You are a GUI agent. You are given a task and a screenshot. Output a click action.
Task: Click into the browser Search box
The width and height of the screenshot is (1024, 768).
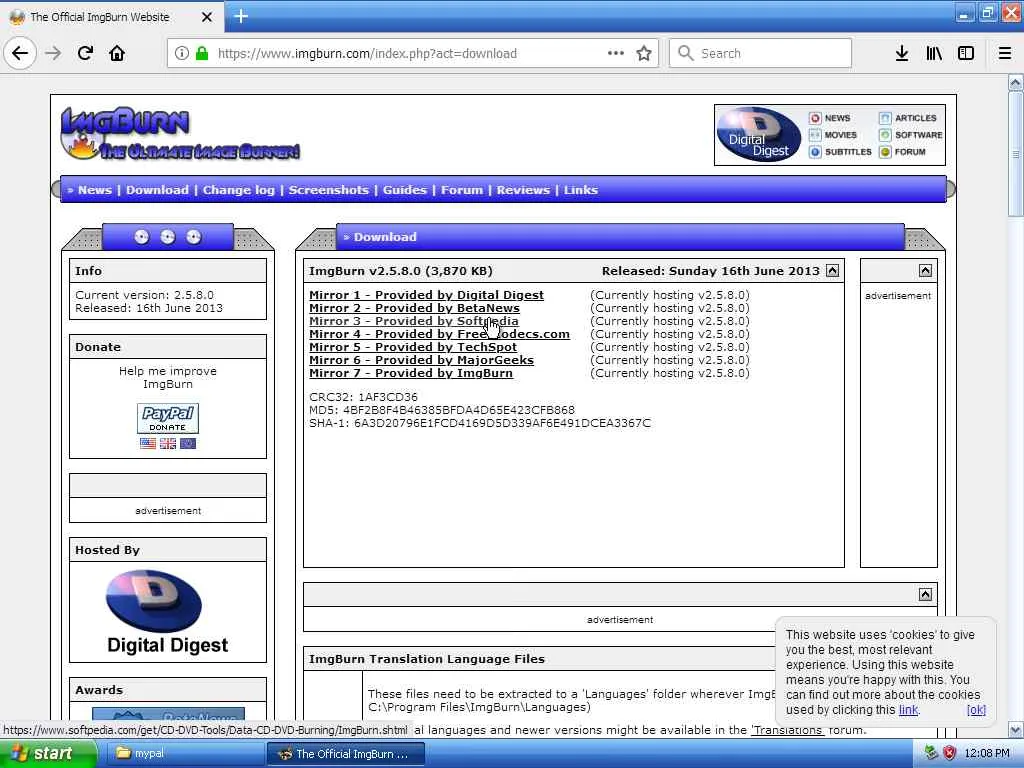pos(760,53)
